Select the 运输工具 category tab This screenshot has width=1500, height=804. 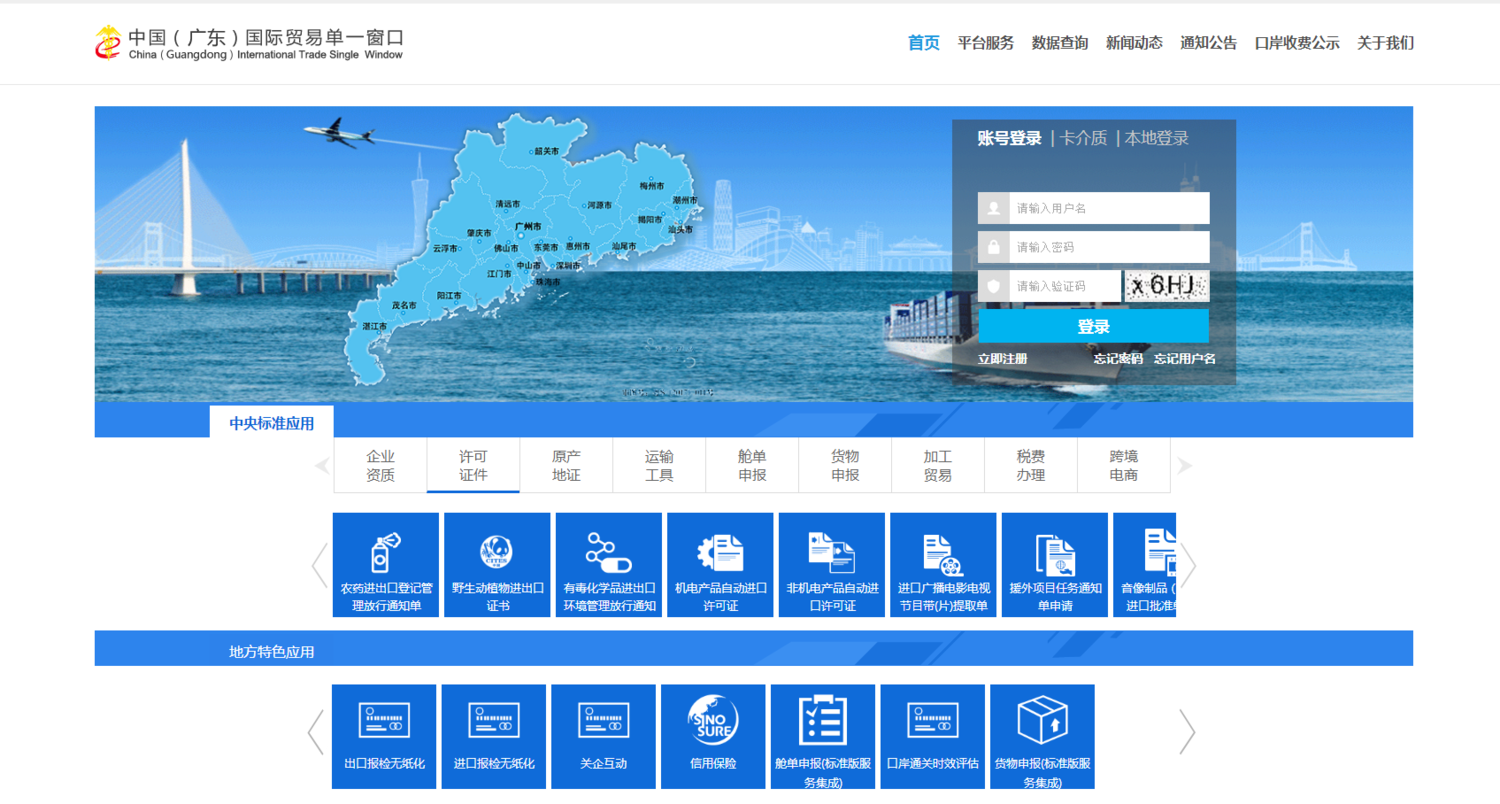coord(659,466)
